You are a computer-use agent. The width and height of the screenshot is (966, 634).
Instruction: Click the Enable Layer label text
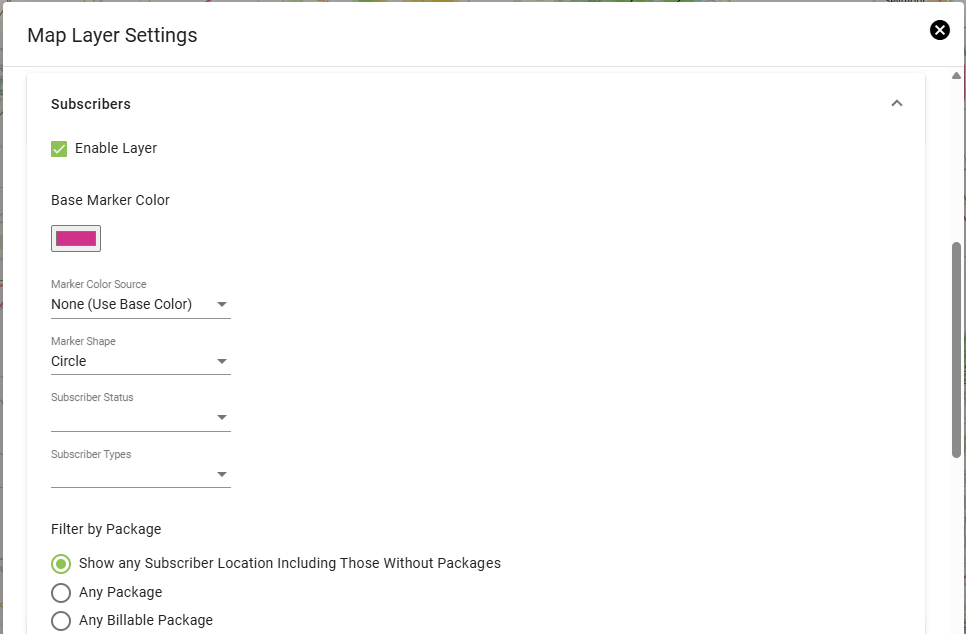coord(116,148)
